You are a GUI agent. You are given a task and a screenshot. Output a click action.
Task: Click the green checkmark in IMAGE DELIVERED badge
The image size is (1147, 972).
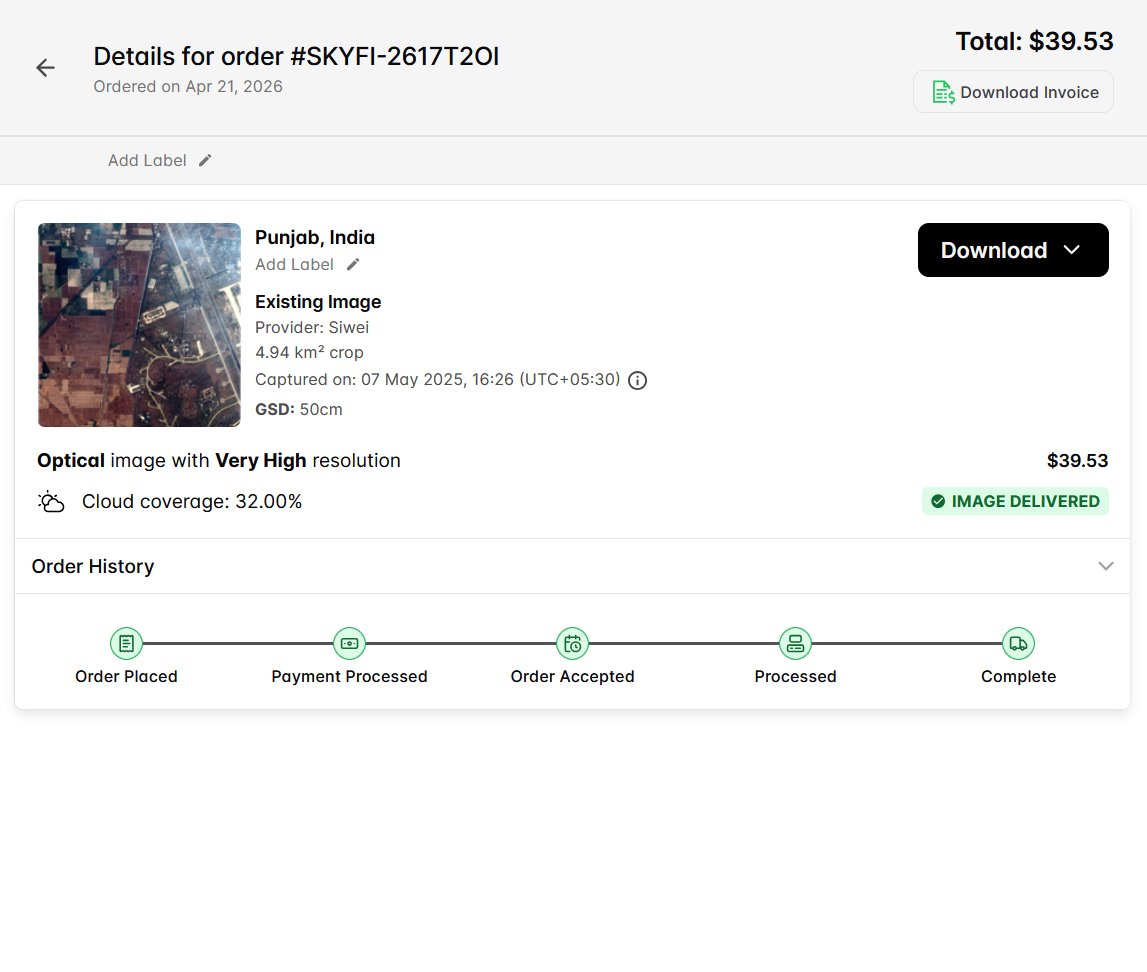click(938, 501)
